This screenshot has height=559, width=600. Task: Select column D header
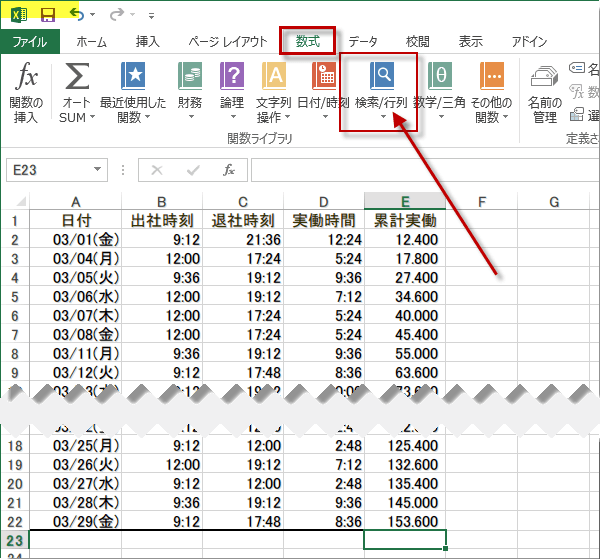click(x=323, y=202)
